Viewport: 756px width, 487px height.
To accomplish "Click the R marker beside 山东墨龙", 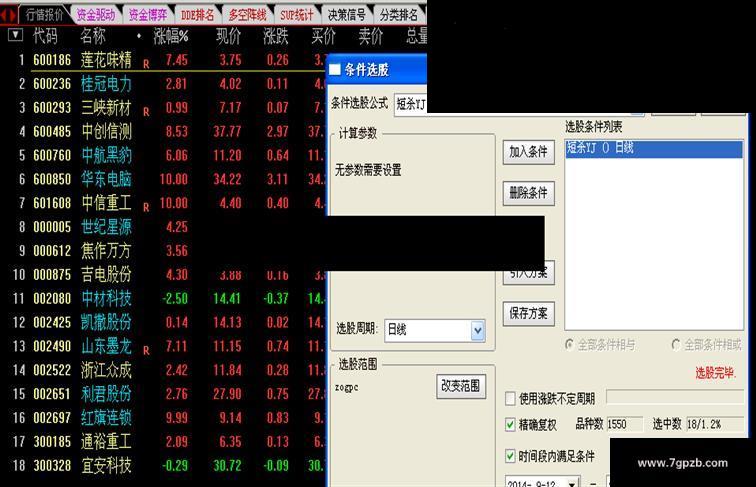I will click(146, 351).
